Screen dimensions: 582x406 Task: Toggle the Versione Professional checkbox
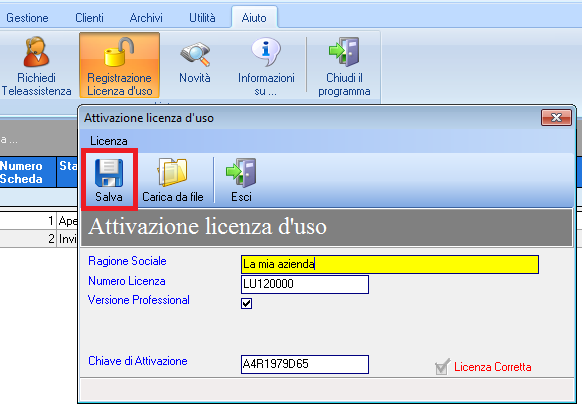pyautogui.click(x=246, y=303)
